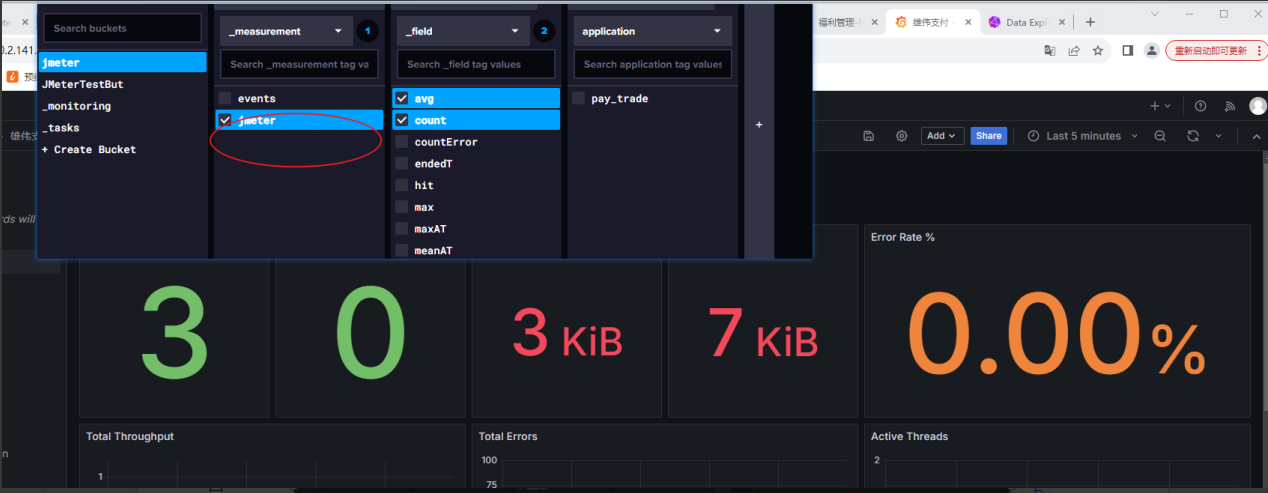Open Grafana user profile avatar
The height and width of the screenshot is (493, 1268).
click(1258, 106)
